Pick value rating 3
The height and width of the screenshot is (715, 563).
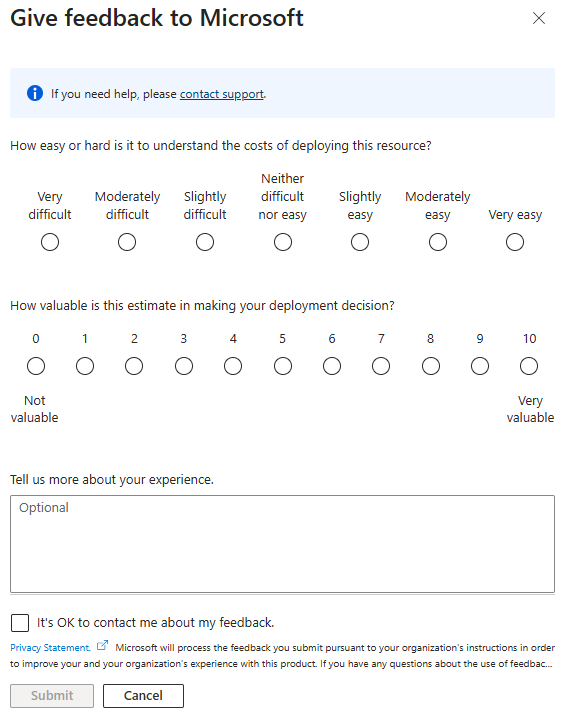[x=184, y=366]
